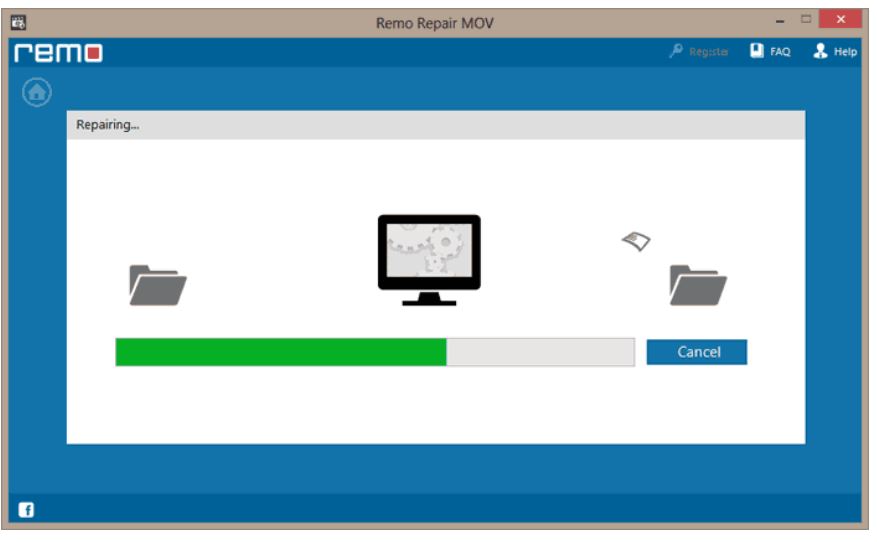877x542 pixels.
Task: Open the Facebook icon in the bottom bar
Action: tap(27, 510)
